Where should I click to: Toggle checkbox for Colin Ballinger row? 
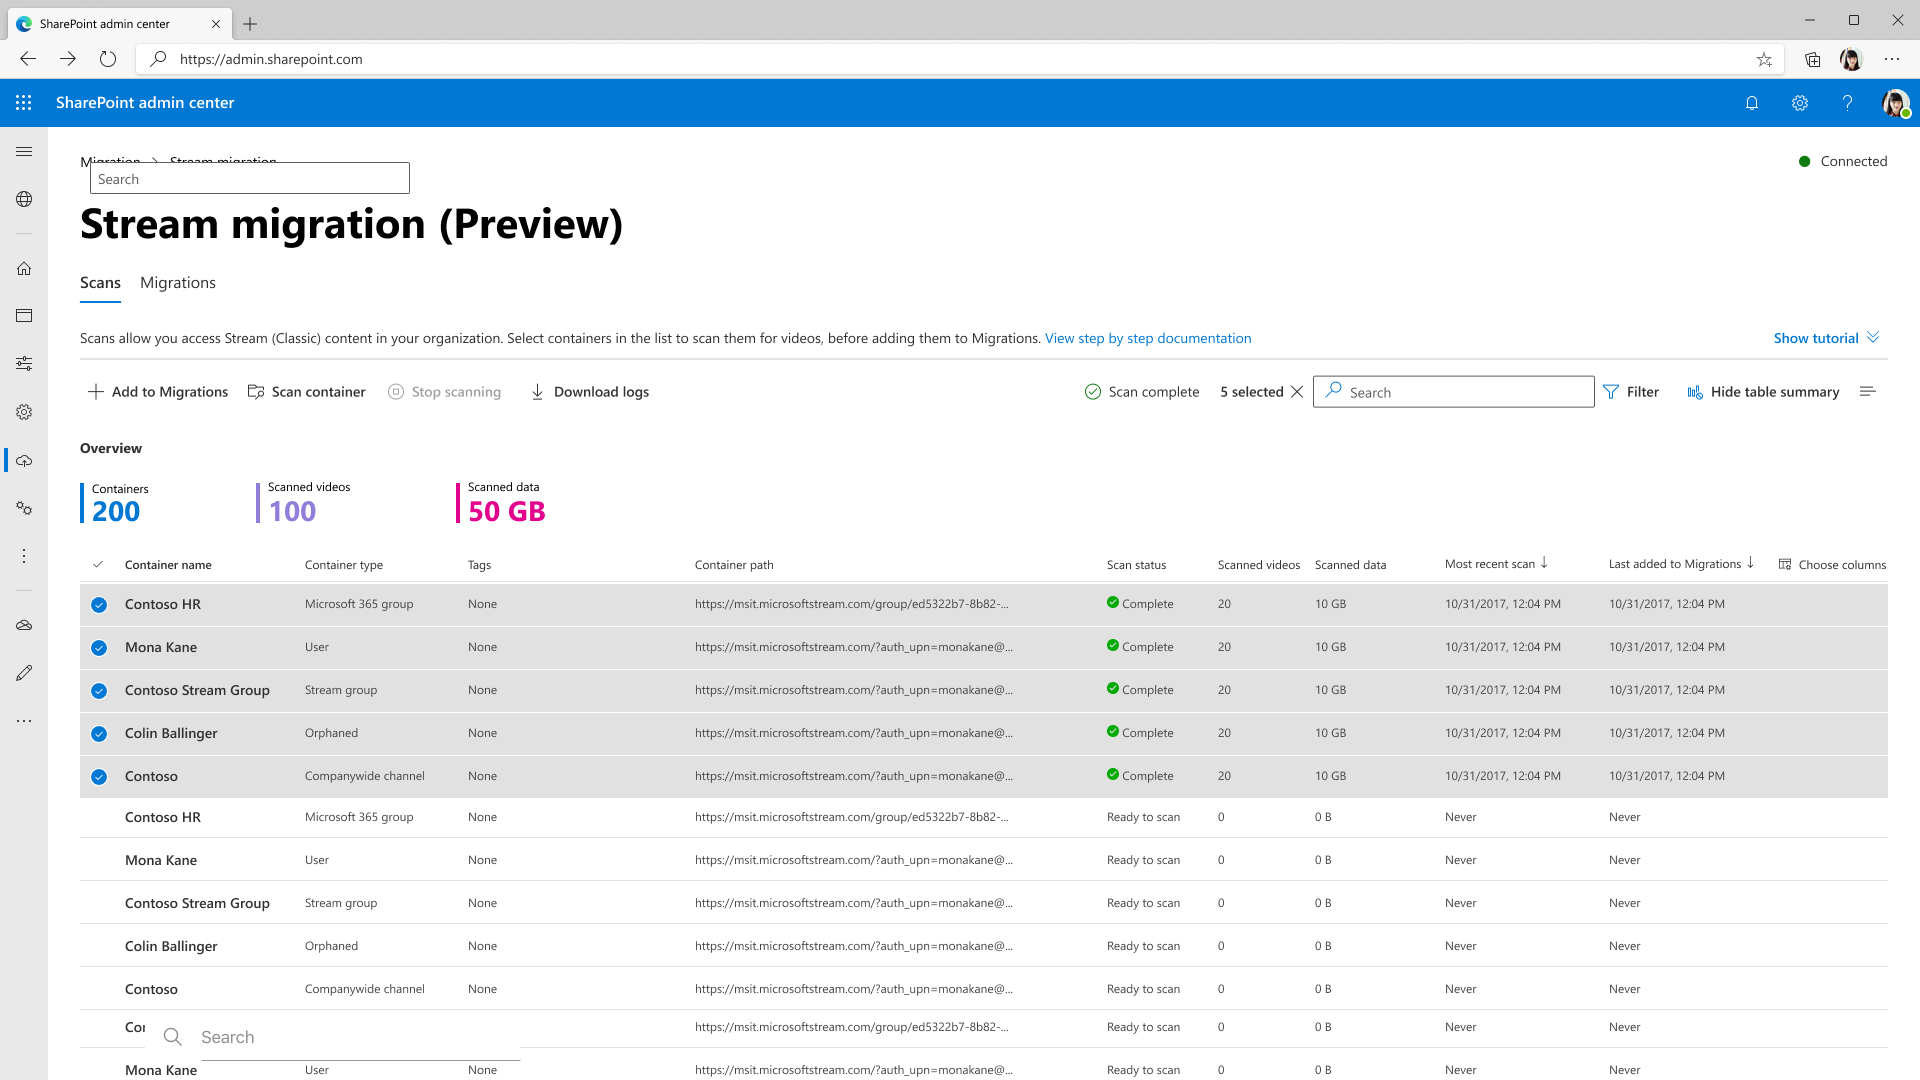click(99, 733)
